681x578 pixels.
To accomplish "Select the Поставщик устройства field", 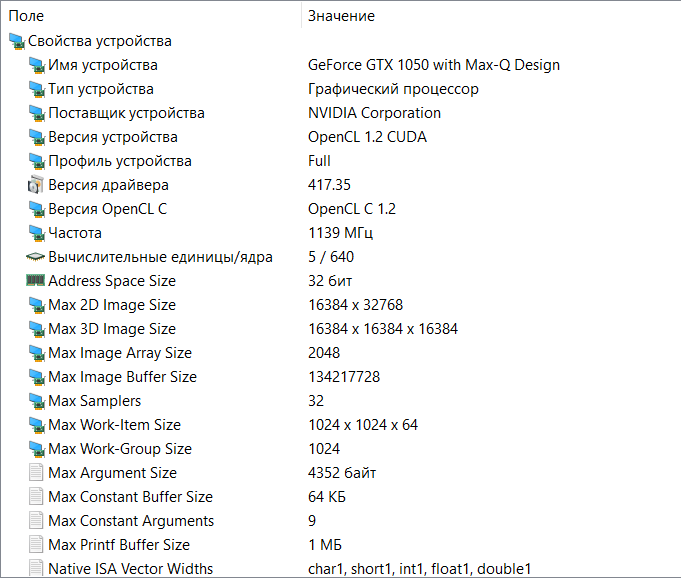I will point(126,113).
